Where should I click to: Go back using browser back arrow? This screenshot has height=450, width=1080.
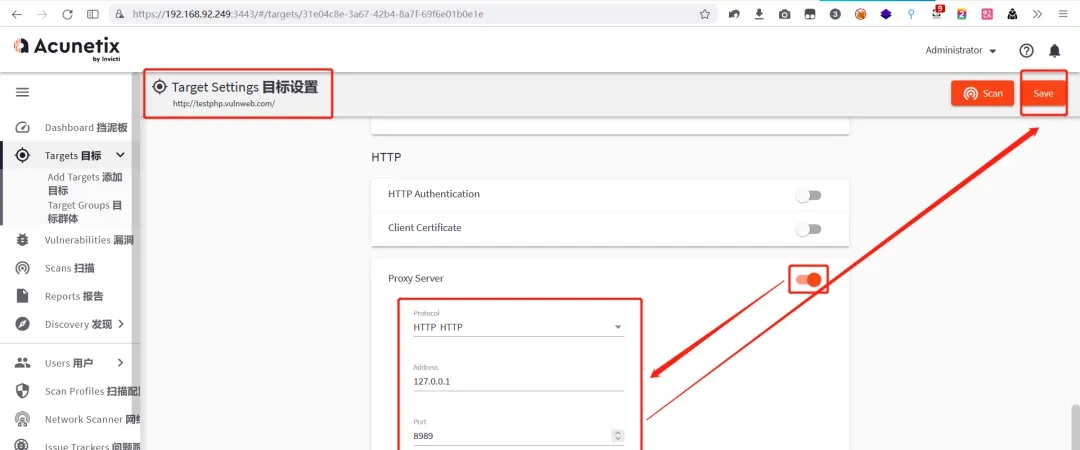[16, 14]
